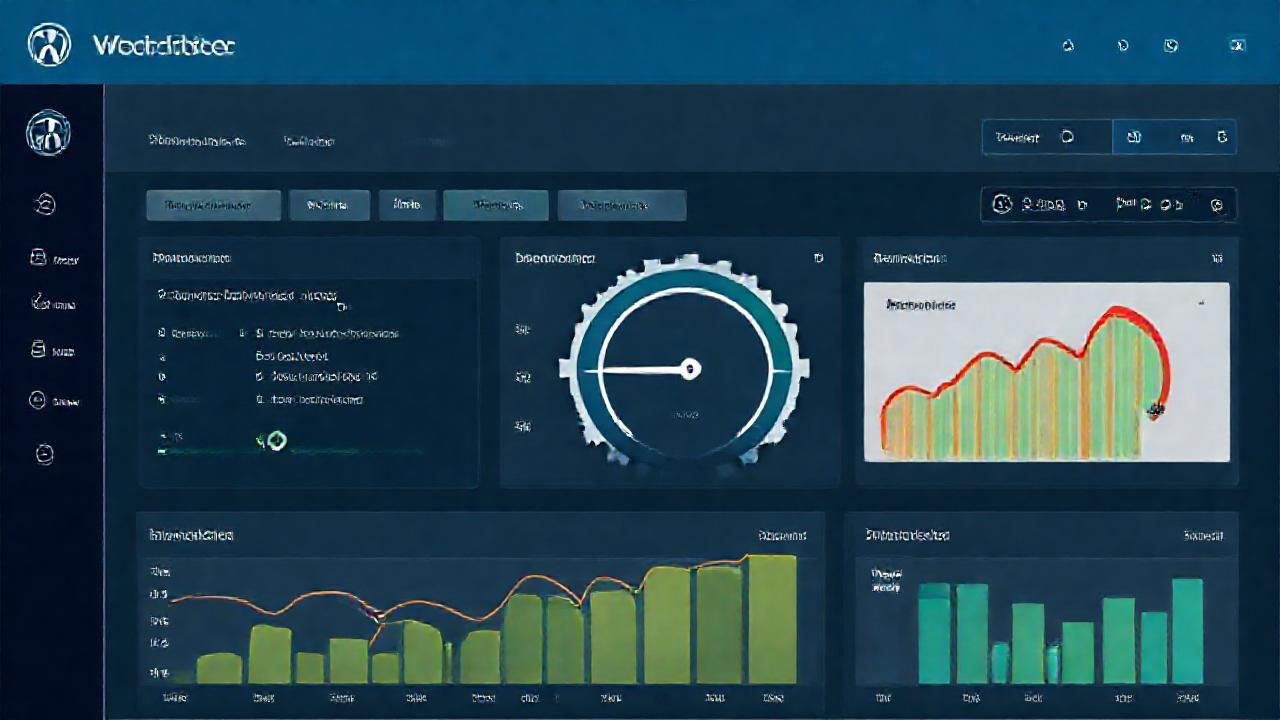
Task: Click the fourth filter button in the button row
Action: click(x=497, y=204)
